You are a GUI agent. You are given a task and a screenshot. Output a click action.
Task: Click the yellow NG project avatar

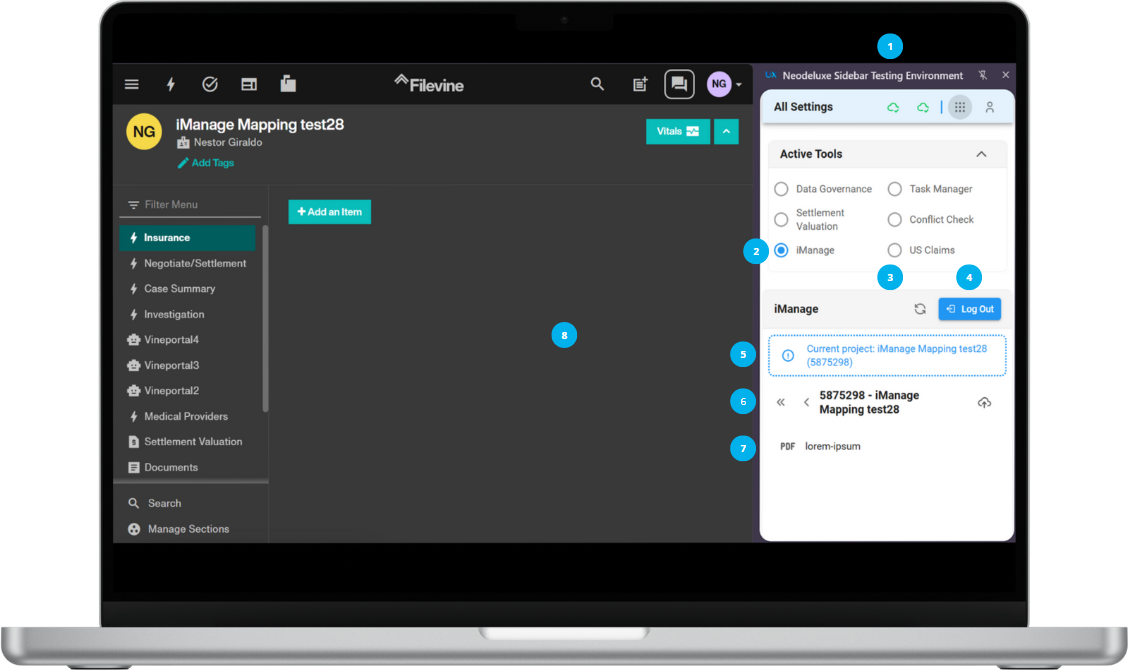click(x=144, y=132)
